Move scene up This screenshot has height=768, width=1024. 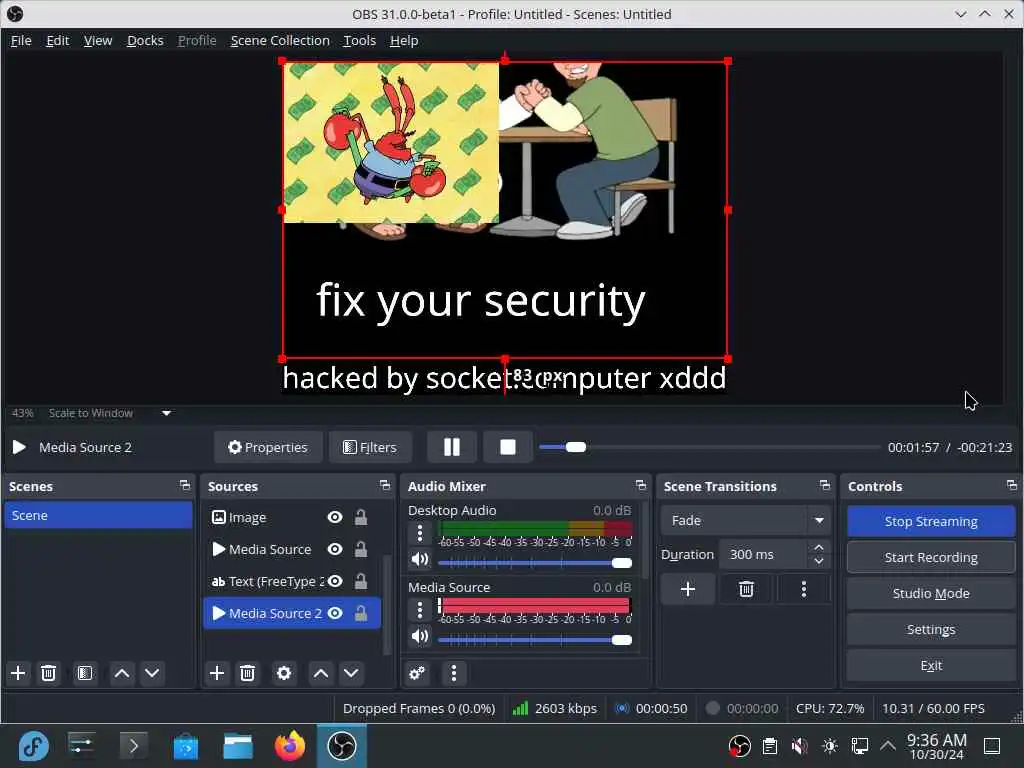click(x=122, y=673)
